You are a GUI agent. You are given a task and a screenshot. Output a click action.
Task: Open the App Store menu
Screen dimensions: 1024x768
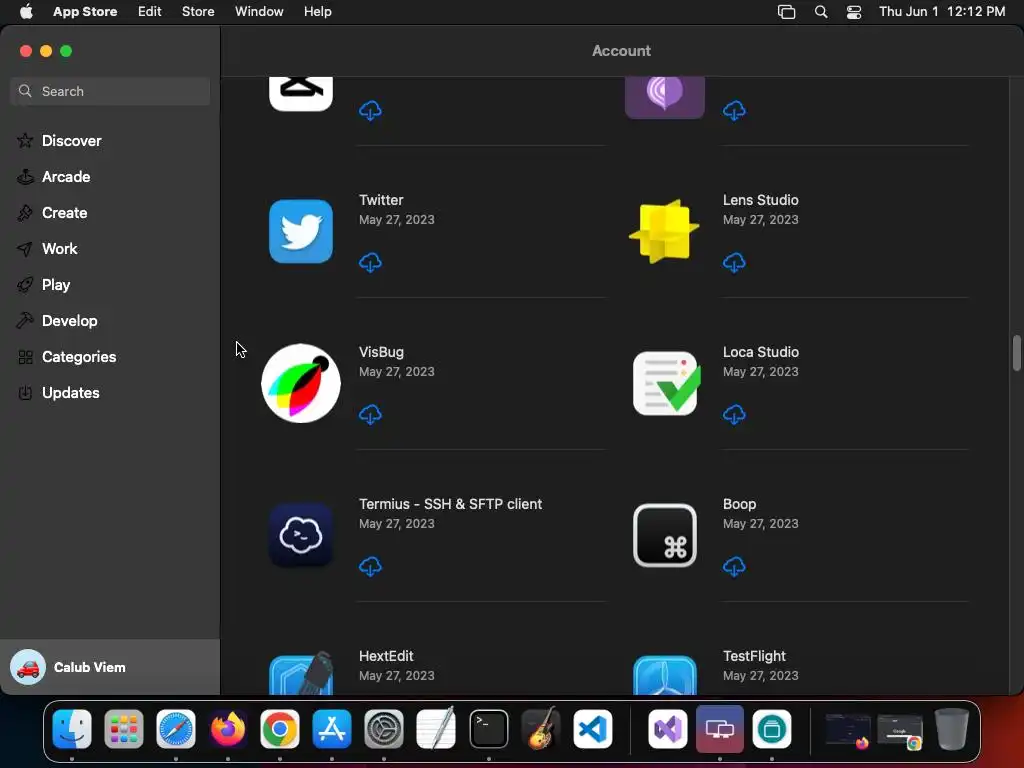click(85, 12)
